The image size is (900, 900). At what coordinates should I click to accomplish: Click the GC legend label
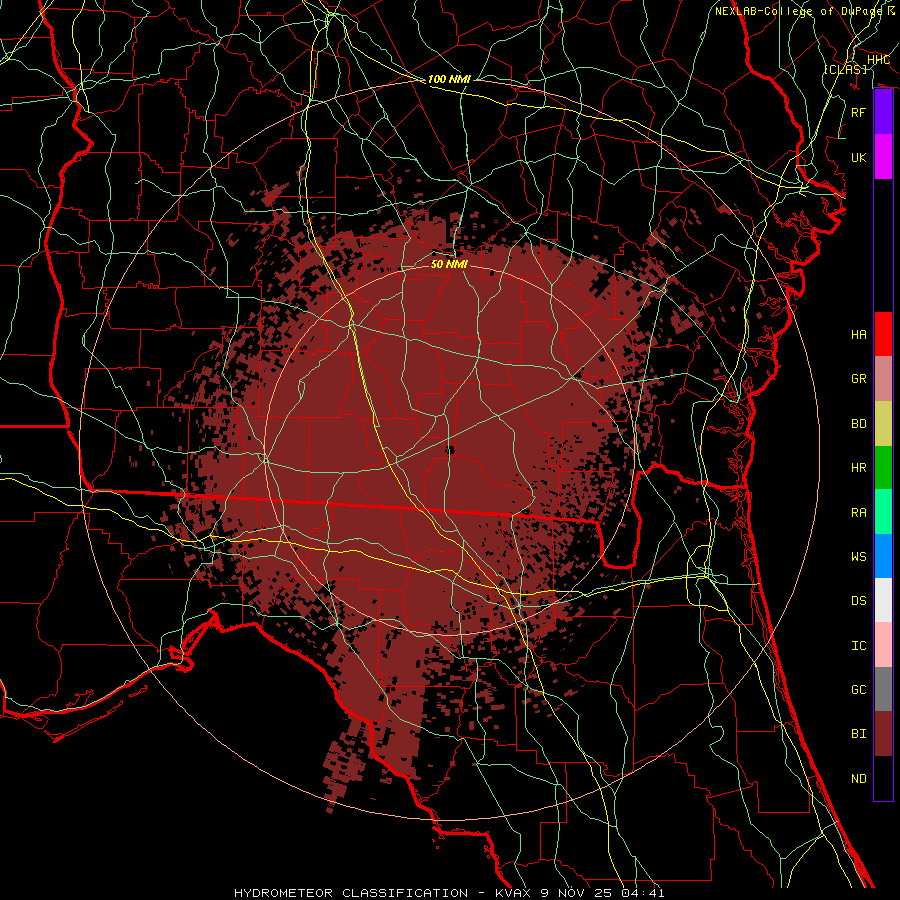pyautogui.click(x=858, y=690)
